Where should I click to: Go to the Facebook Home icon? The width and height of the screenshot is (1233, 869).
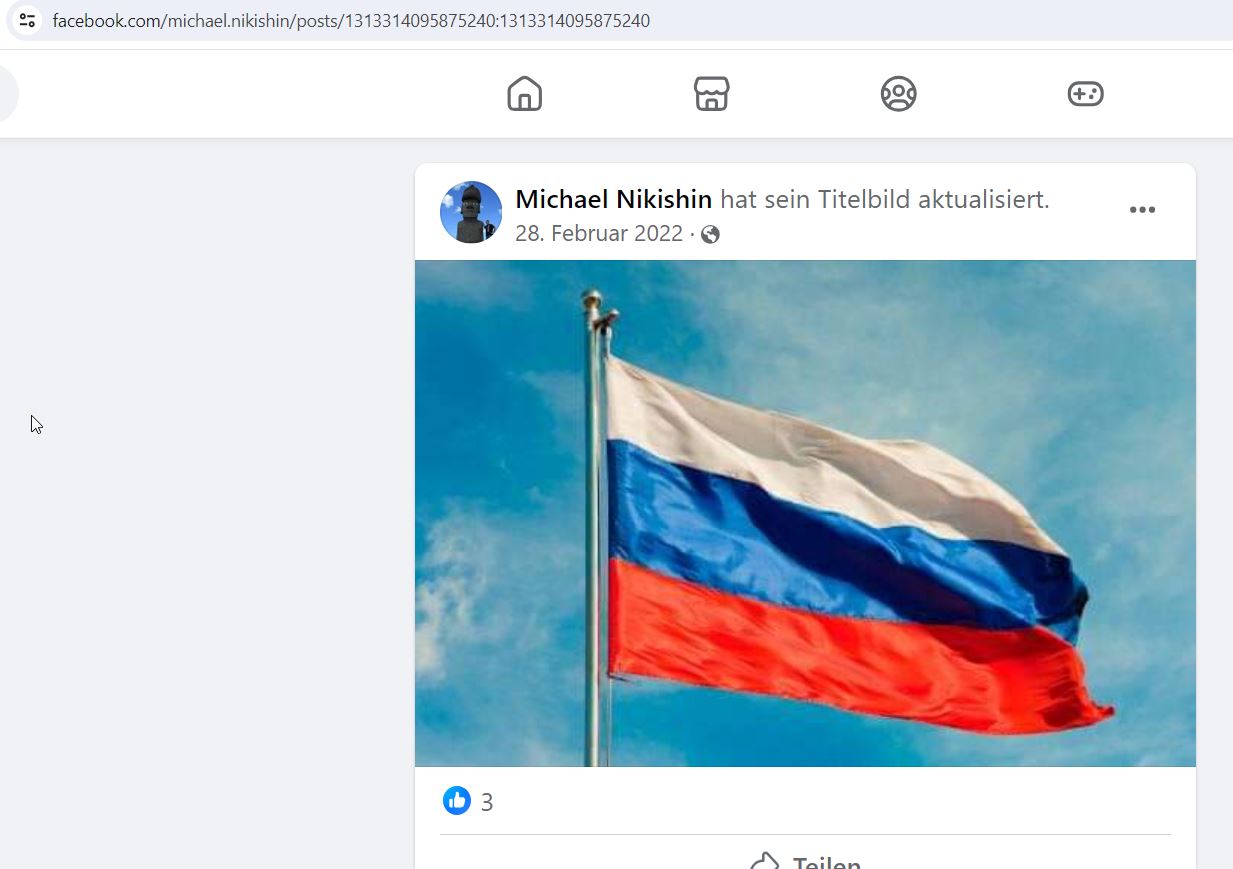tap(524, 94)
